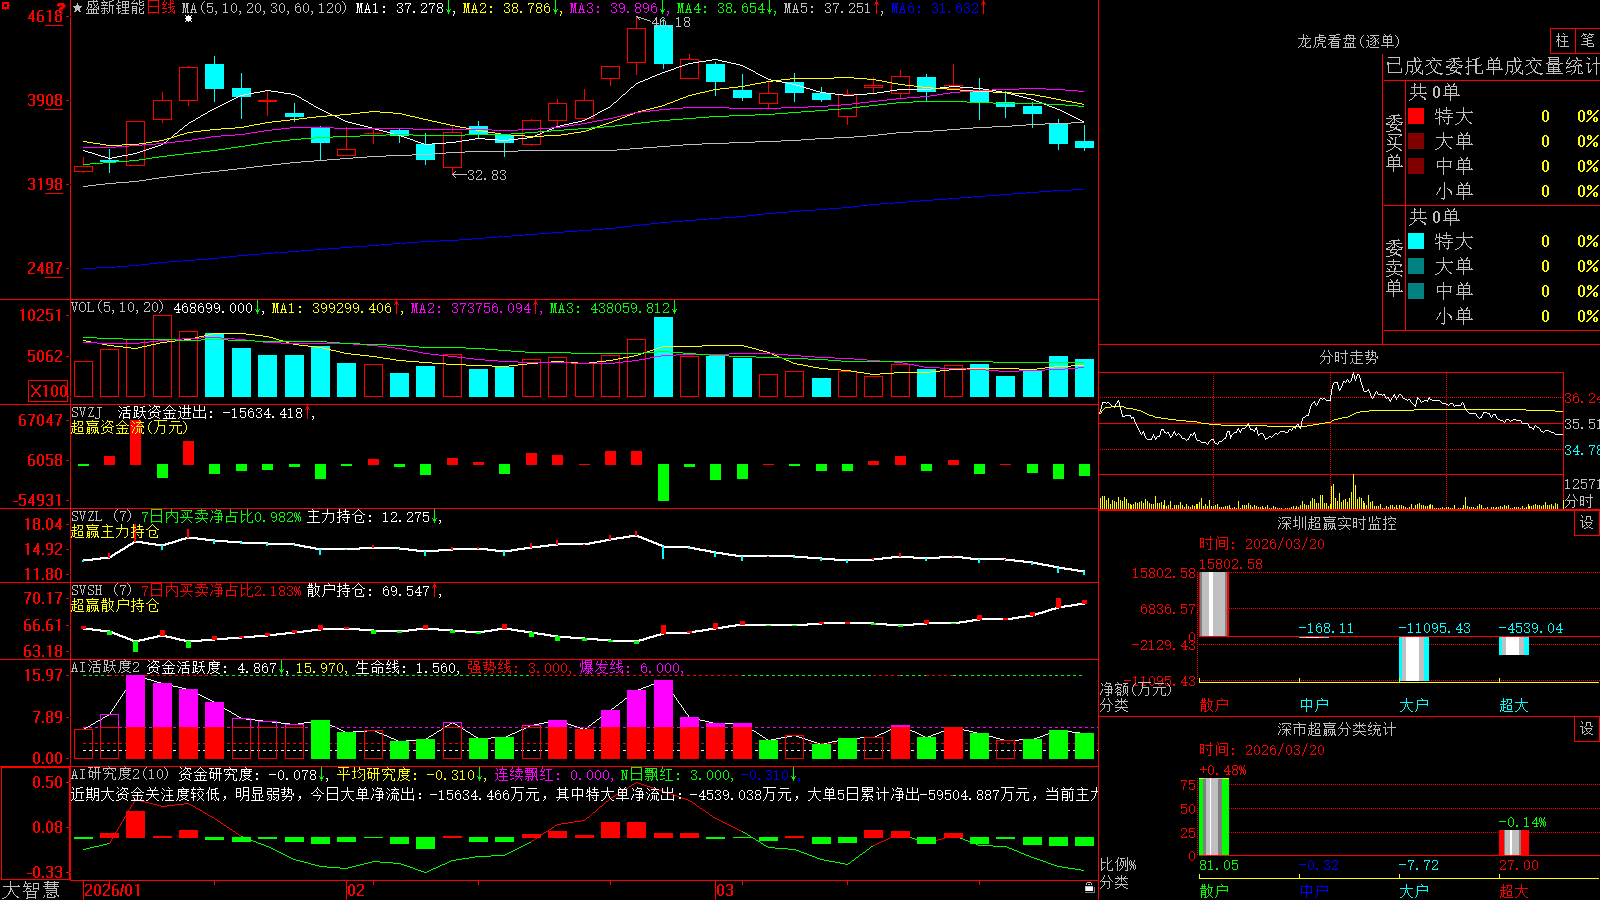Click the 比例% axis label
The image size is (1600, 900).
click(1118, 864)
